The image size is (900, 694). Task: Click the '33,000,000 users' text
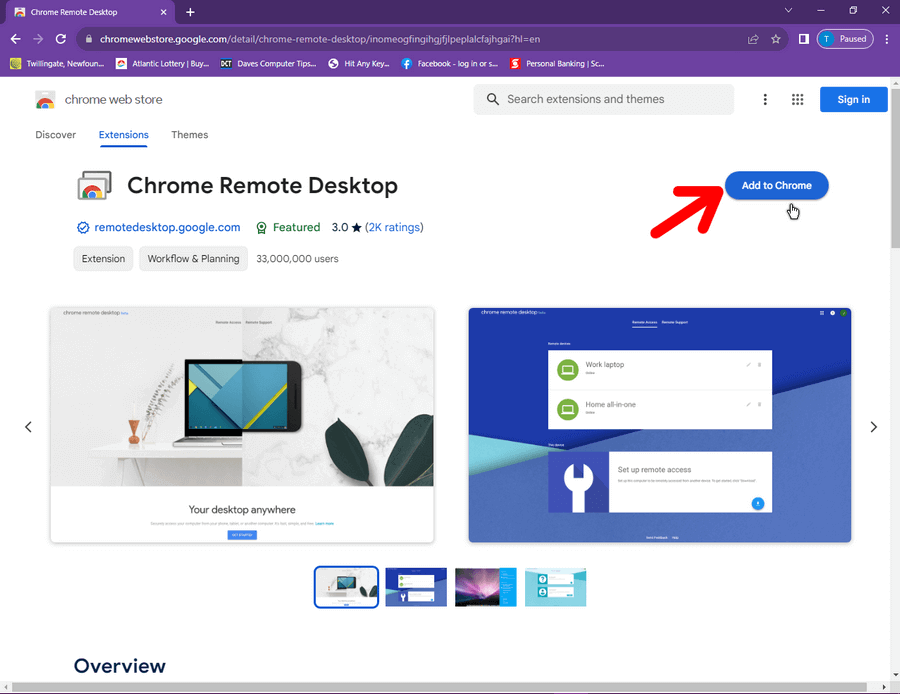click(297, 259)
